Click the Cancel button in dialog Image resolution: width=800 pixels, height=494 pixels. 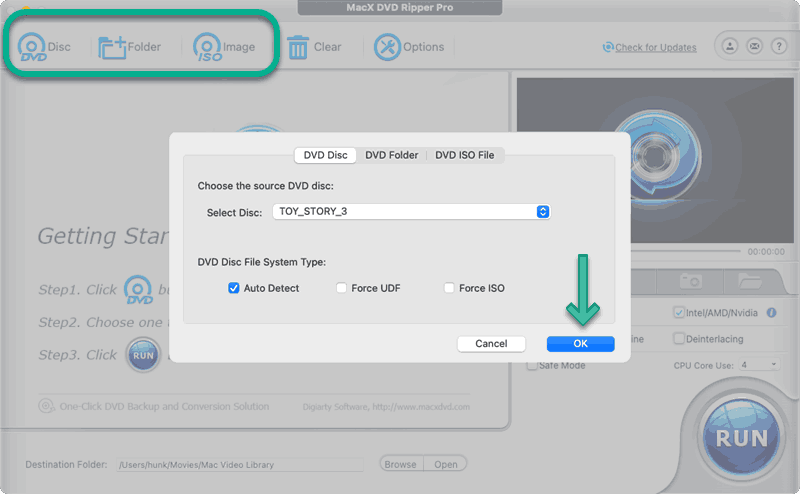491,343
